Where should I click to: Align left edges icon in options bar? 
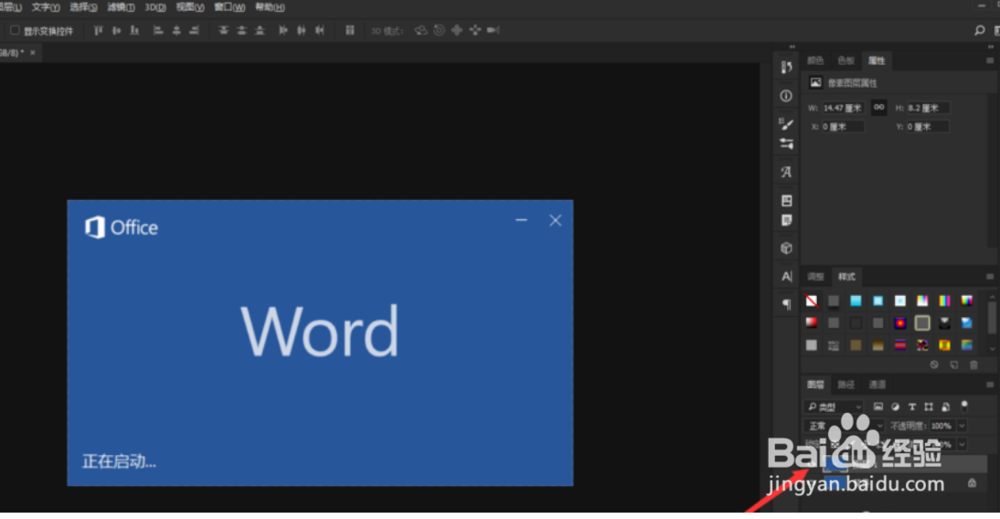click(158, 30)
